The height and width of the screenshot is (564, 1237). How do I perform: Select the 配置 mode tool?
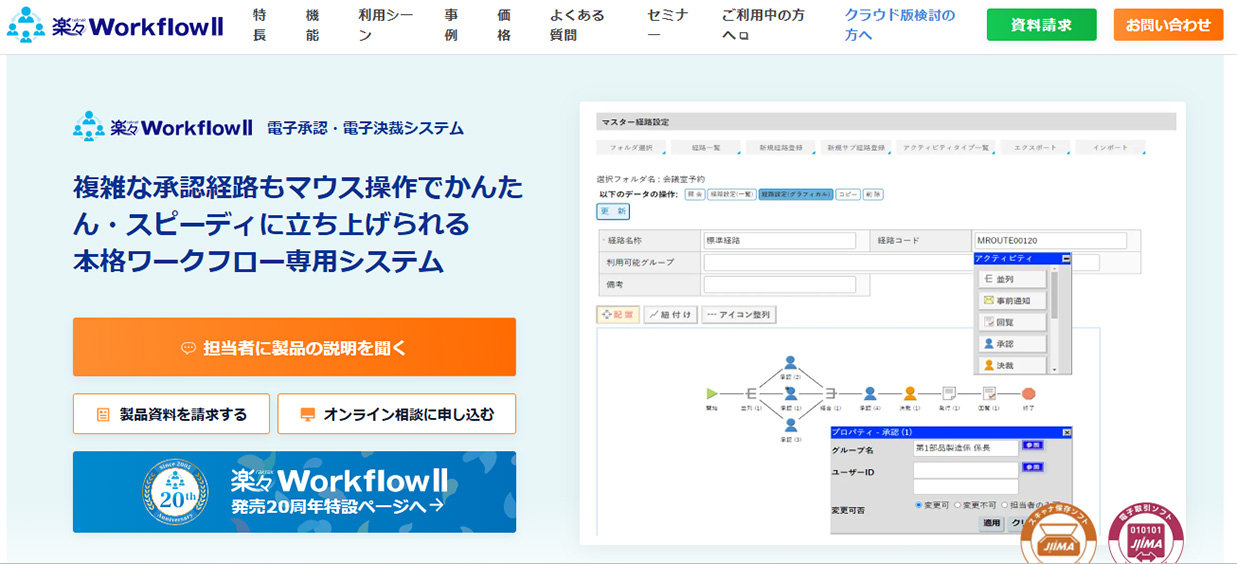tap(617, 315)
